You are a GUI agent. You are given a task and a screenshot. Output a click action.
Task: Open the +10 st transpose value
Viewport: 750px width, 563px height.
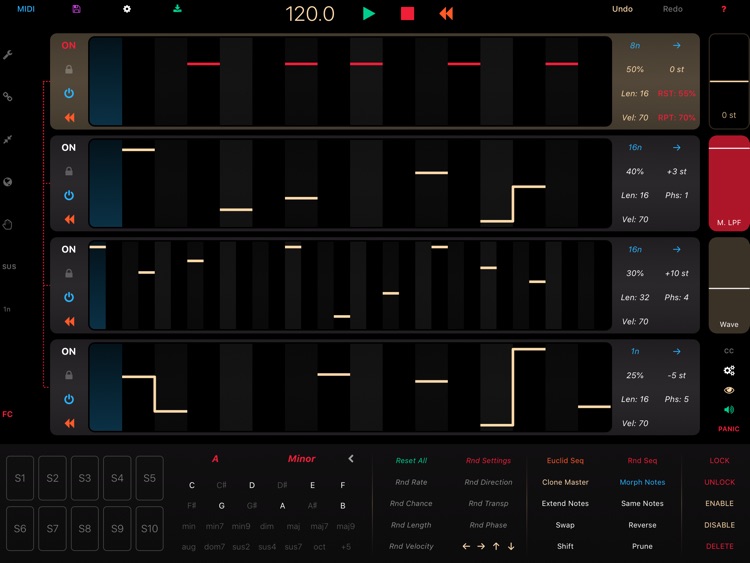(676, 273)
